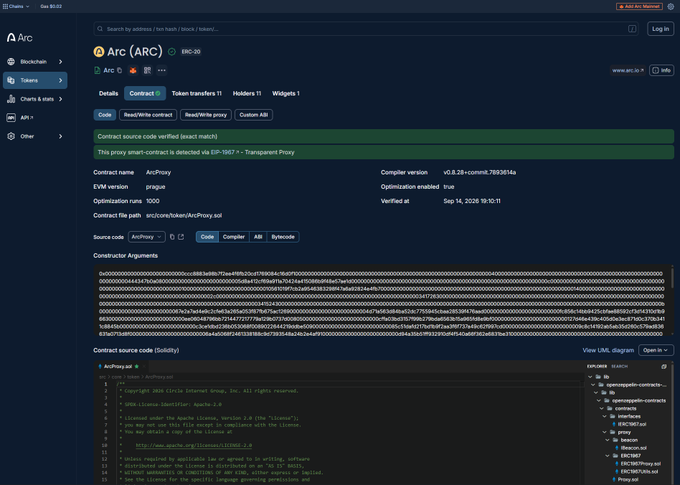The image size is (680, 485).
Task: Click the Arc token coin icon
Action: pos(99,52)
